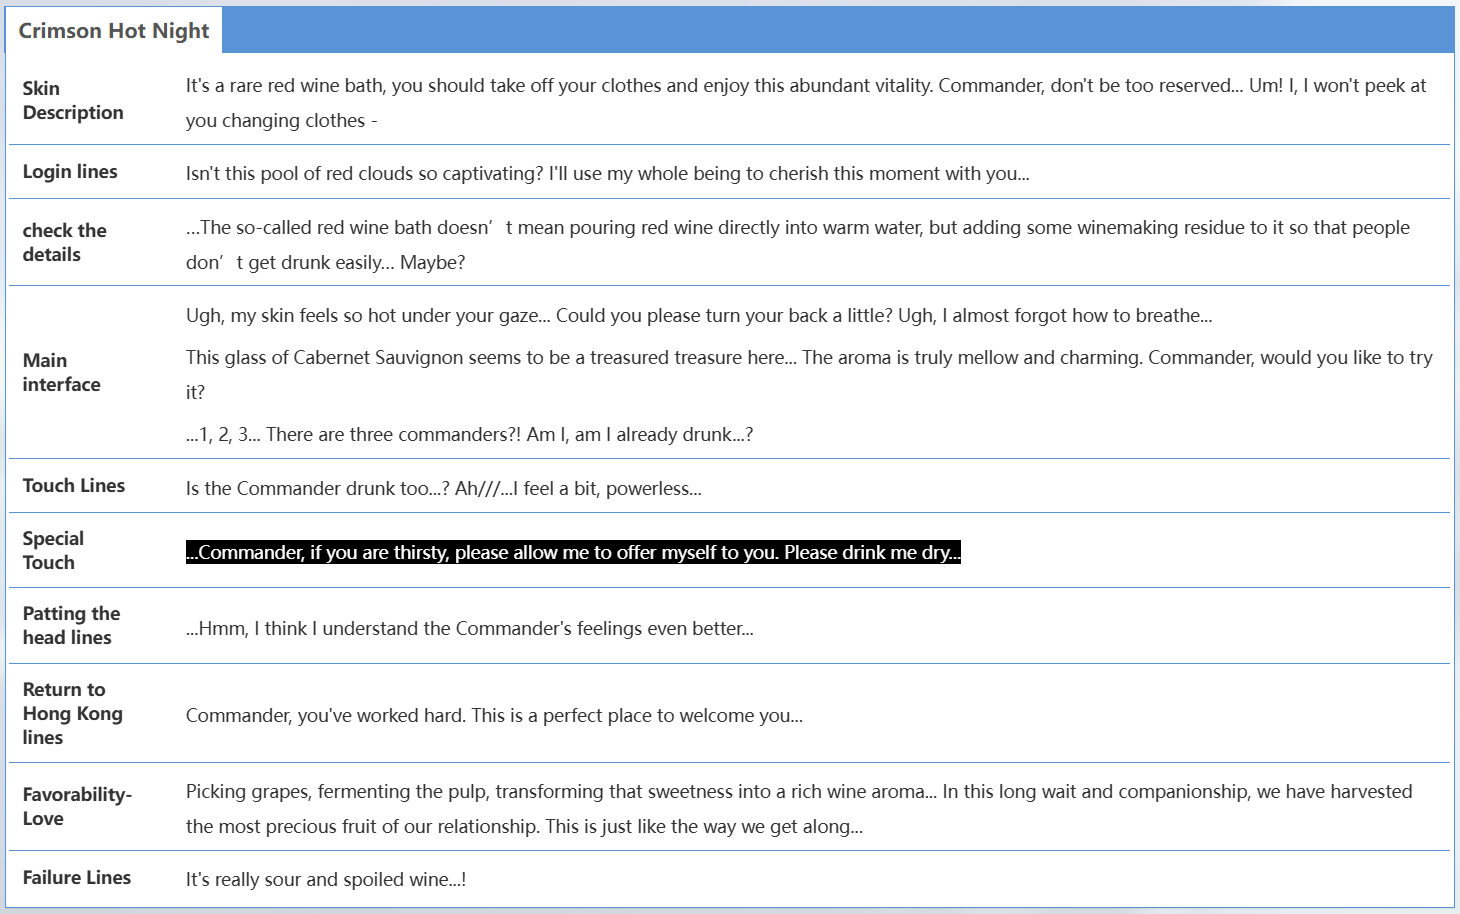This screenshot has width=1460, height=914.
Task: Select the Skin Description row label
Action: [x=73, y=101]
